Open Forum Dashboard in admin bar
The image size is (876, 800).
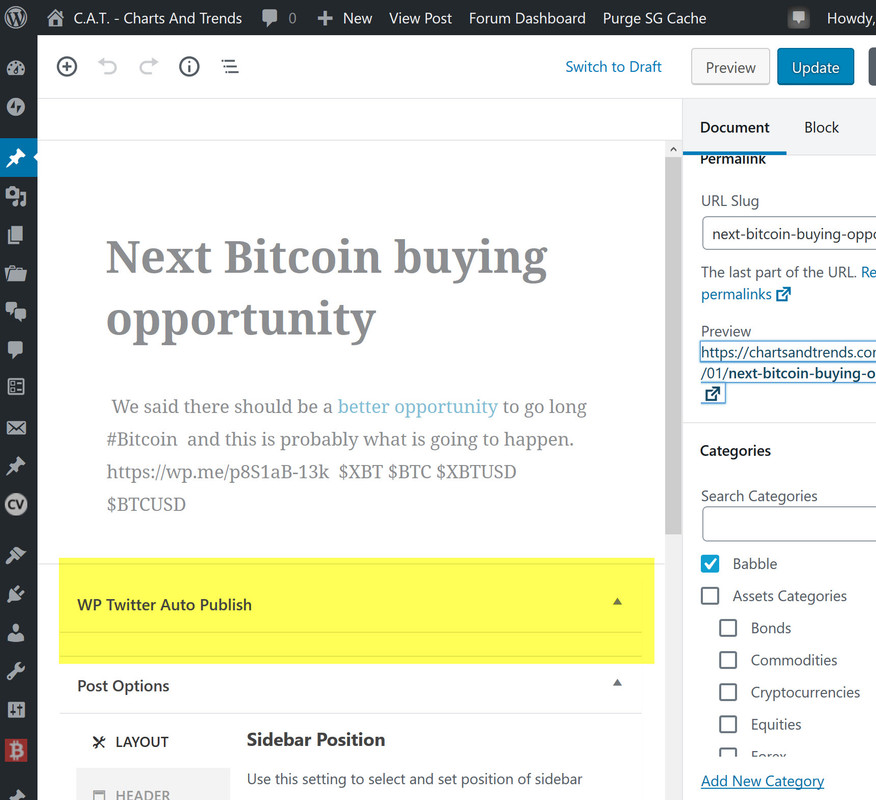[527, 18]
